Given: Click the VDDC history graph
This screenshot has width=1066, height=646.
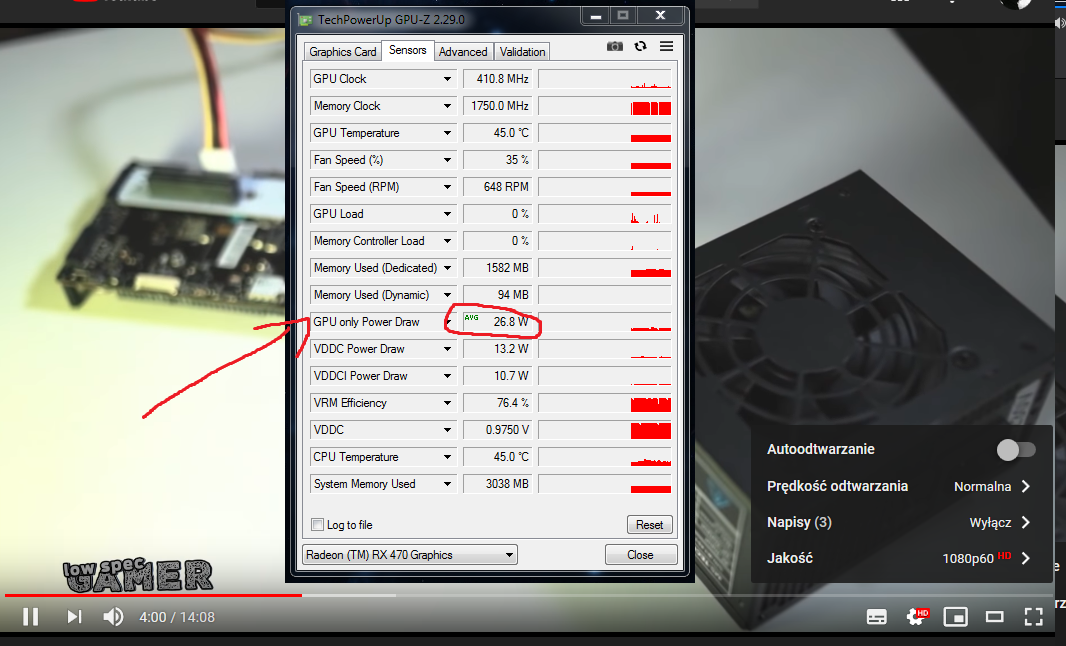Looking at the screenshot, I should click(605, 430).
